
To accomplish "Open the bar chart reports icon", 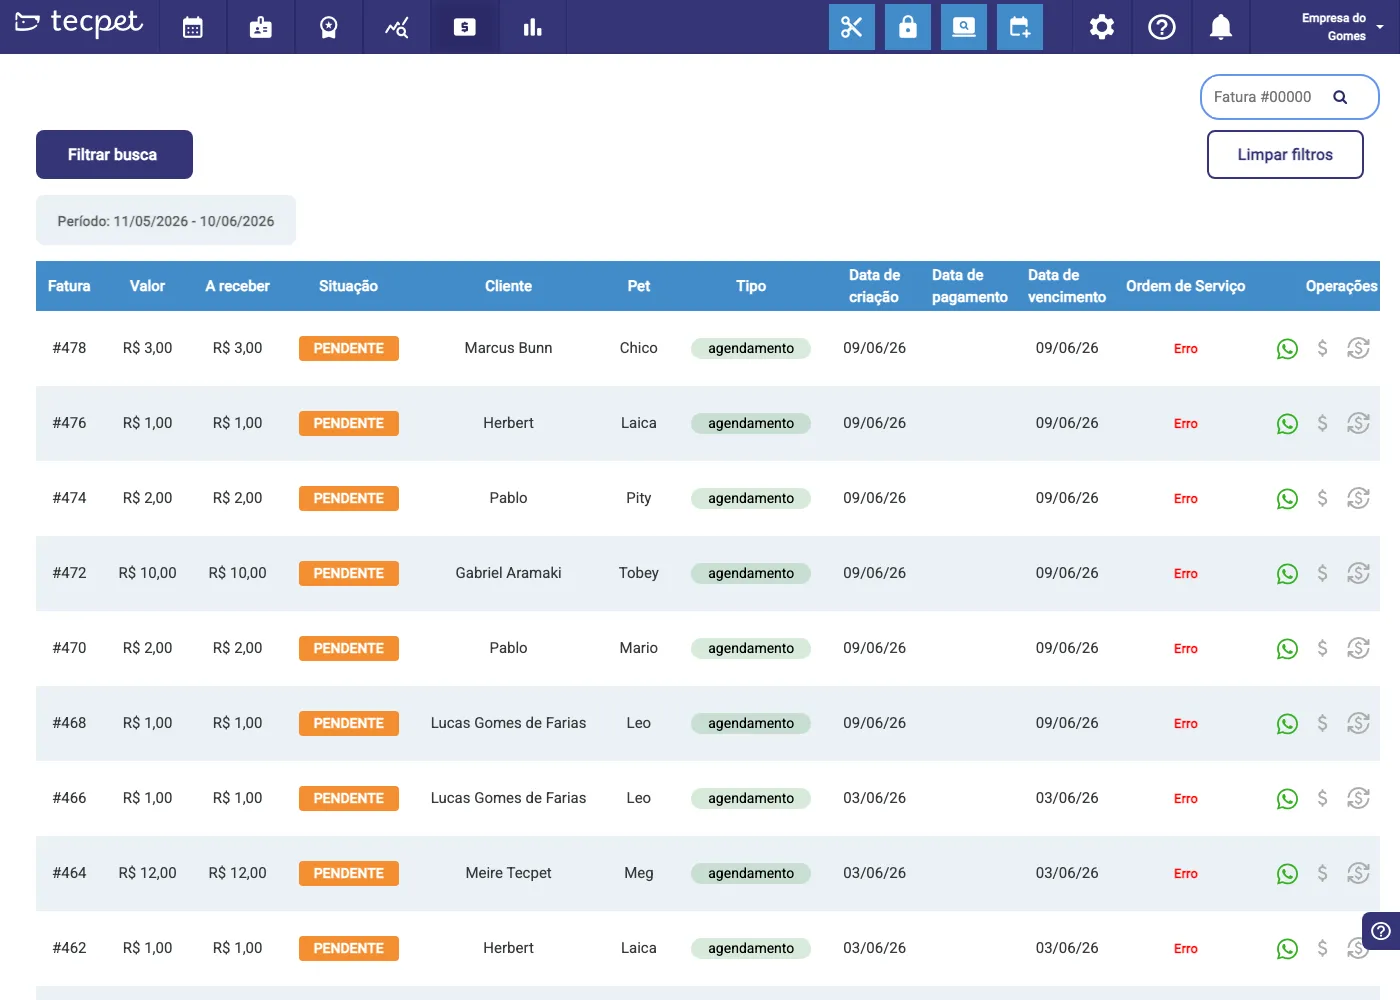I will [532, 27].
